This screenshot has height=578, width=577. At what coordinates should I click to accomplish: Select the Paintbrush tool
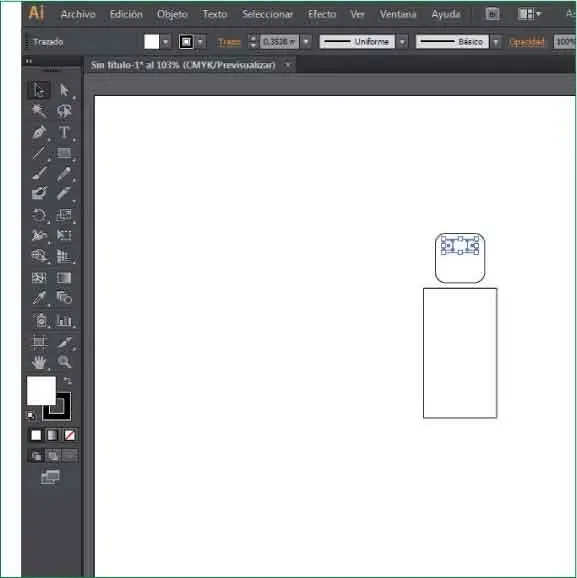pyautogui.click(x=39, y=173)
